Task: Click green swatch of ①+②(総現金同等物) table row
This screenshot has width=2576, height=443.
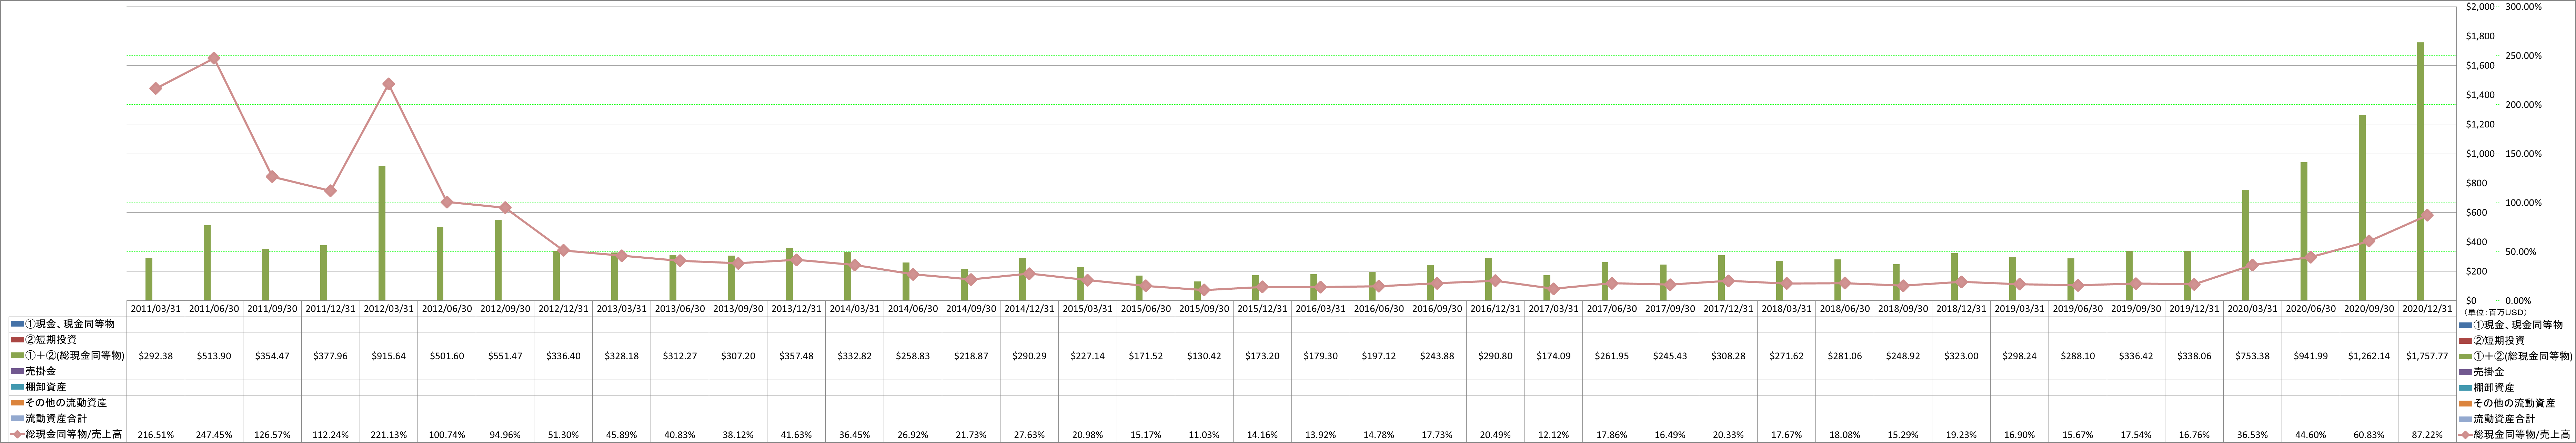Action: [17, 356]
